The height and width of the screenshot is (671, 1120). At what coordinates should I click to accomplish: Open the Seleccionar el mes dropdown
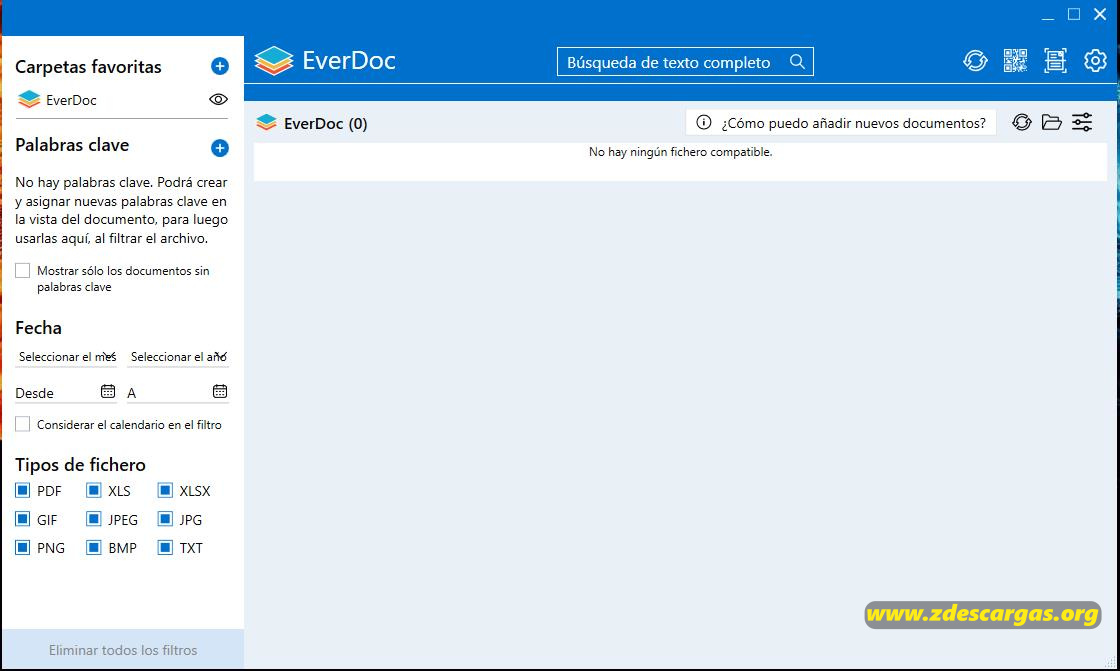(66, 357)
